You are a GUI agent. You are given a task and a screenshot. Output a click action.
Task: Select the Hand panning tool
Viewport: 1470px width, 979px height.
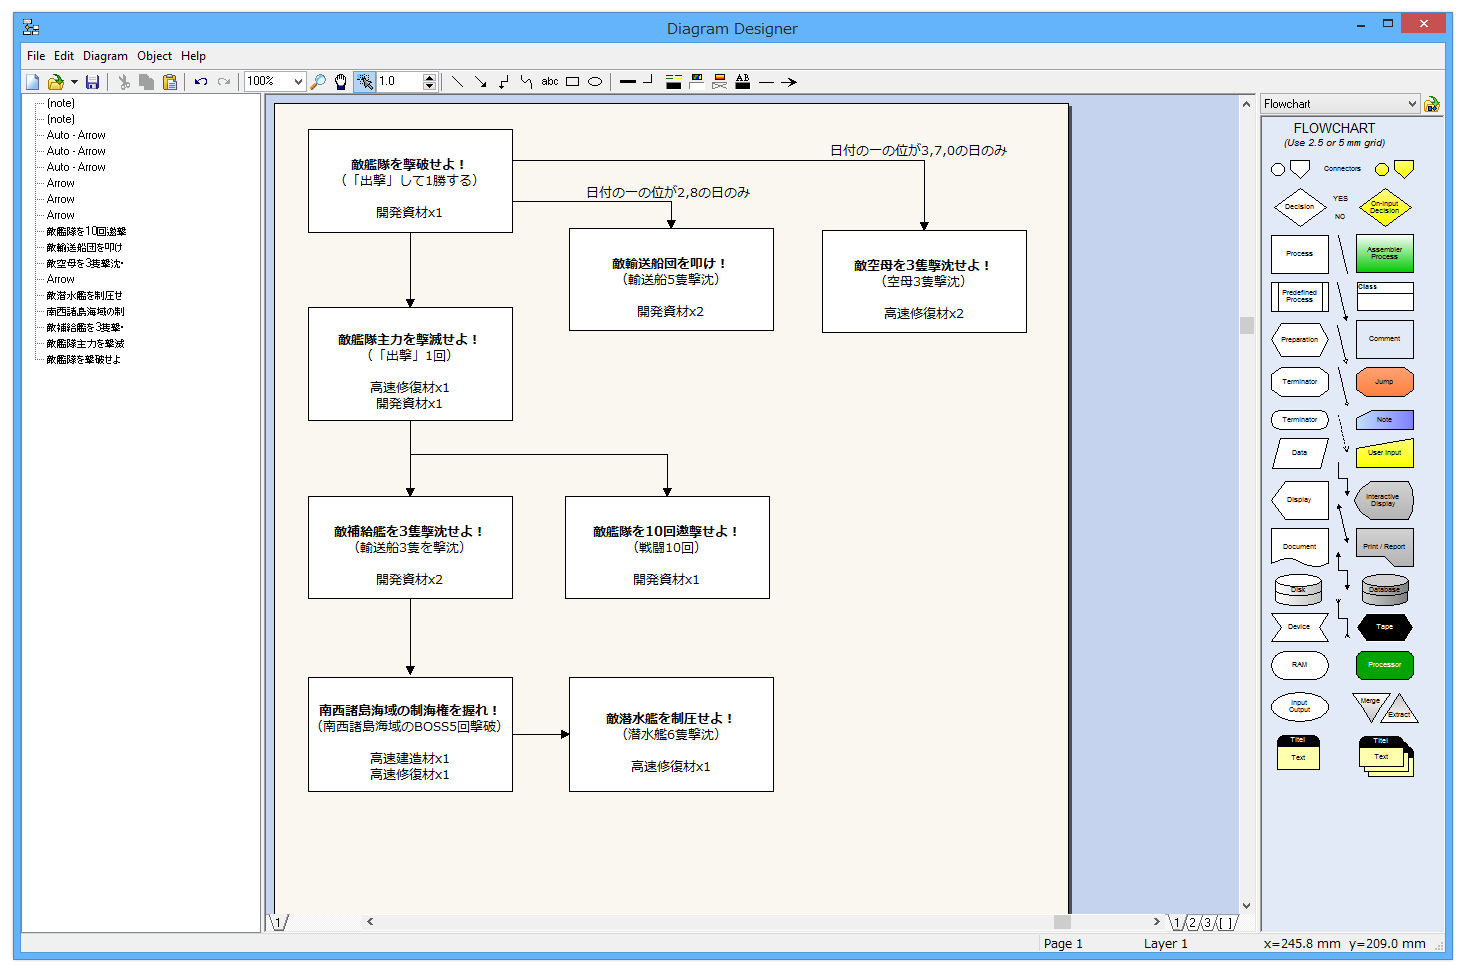pos(341,82)
